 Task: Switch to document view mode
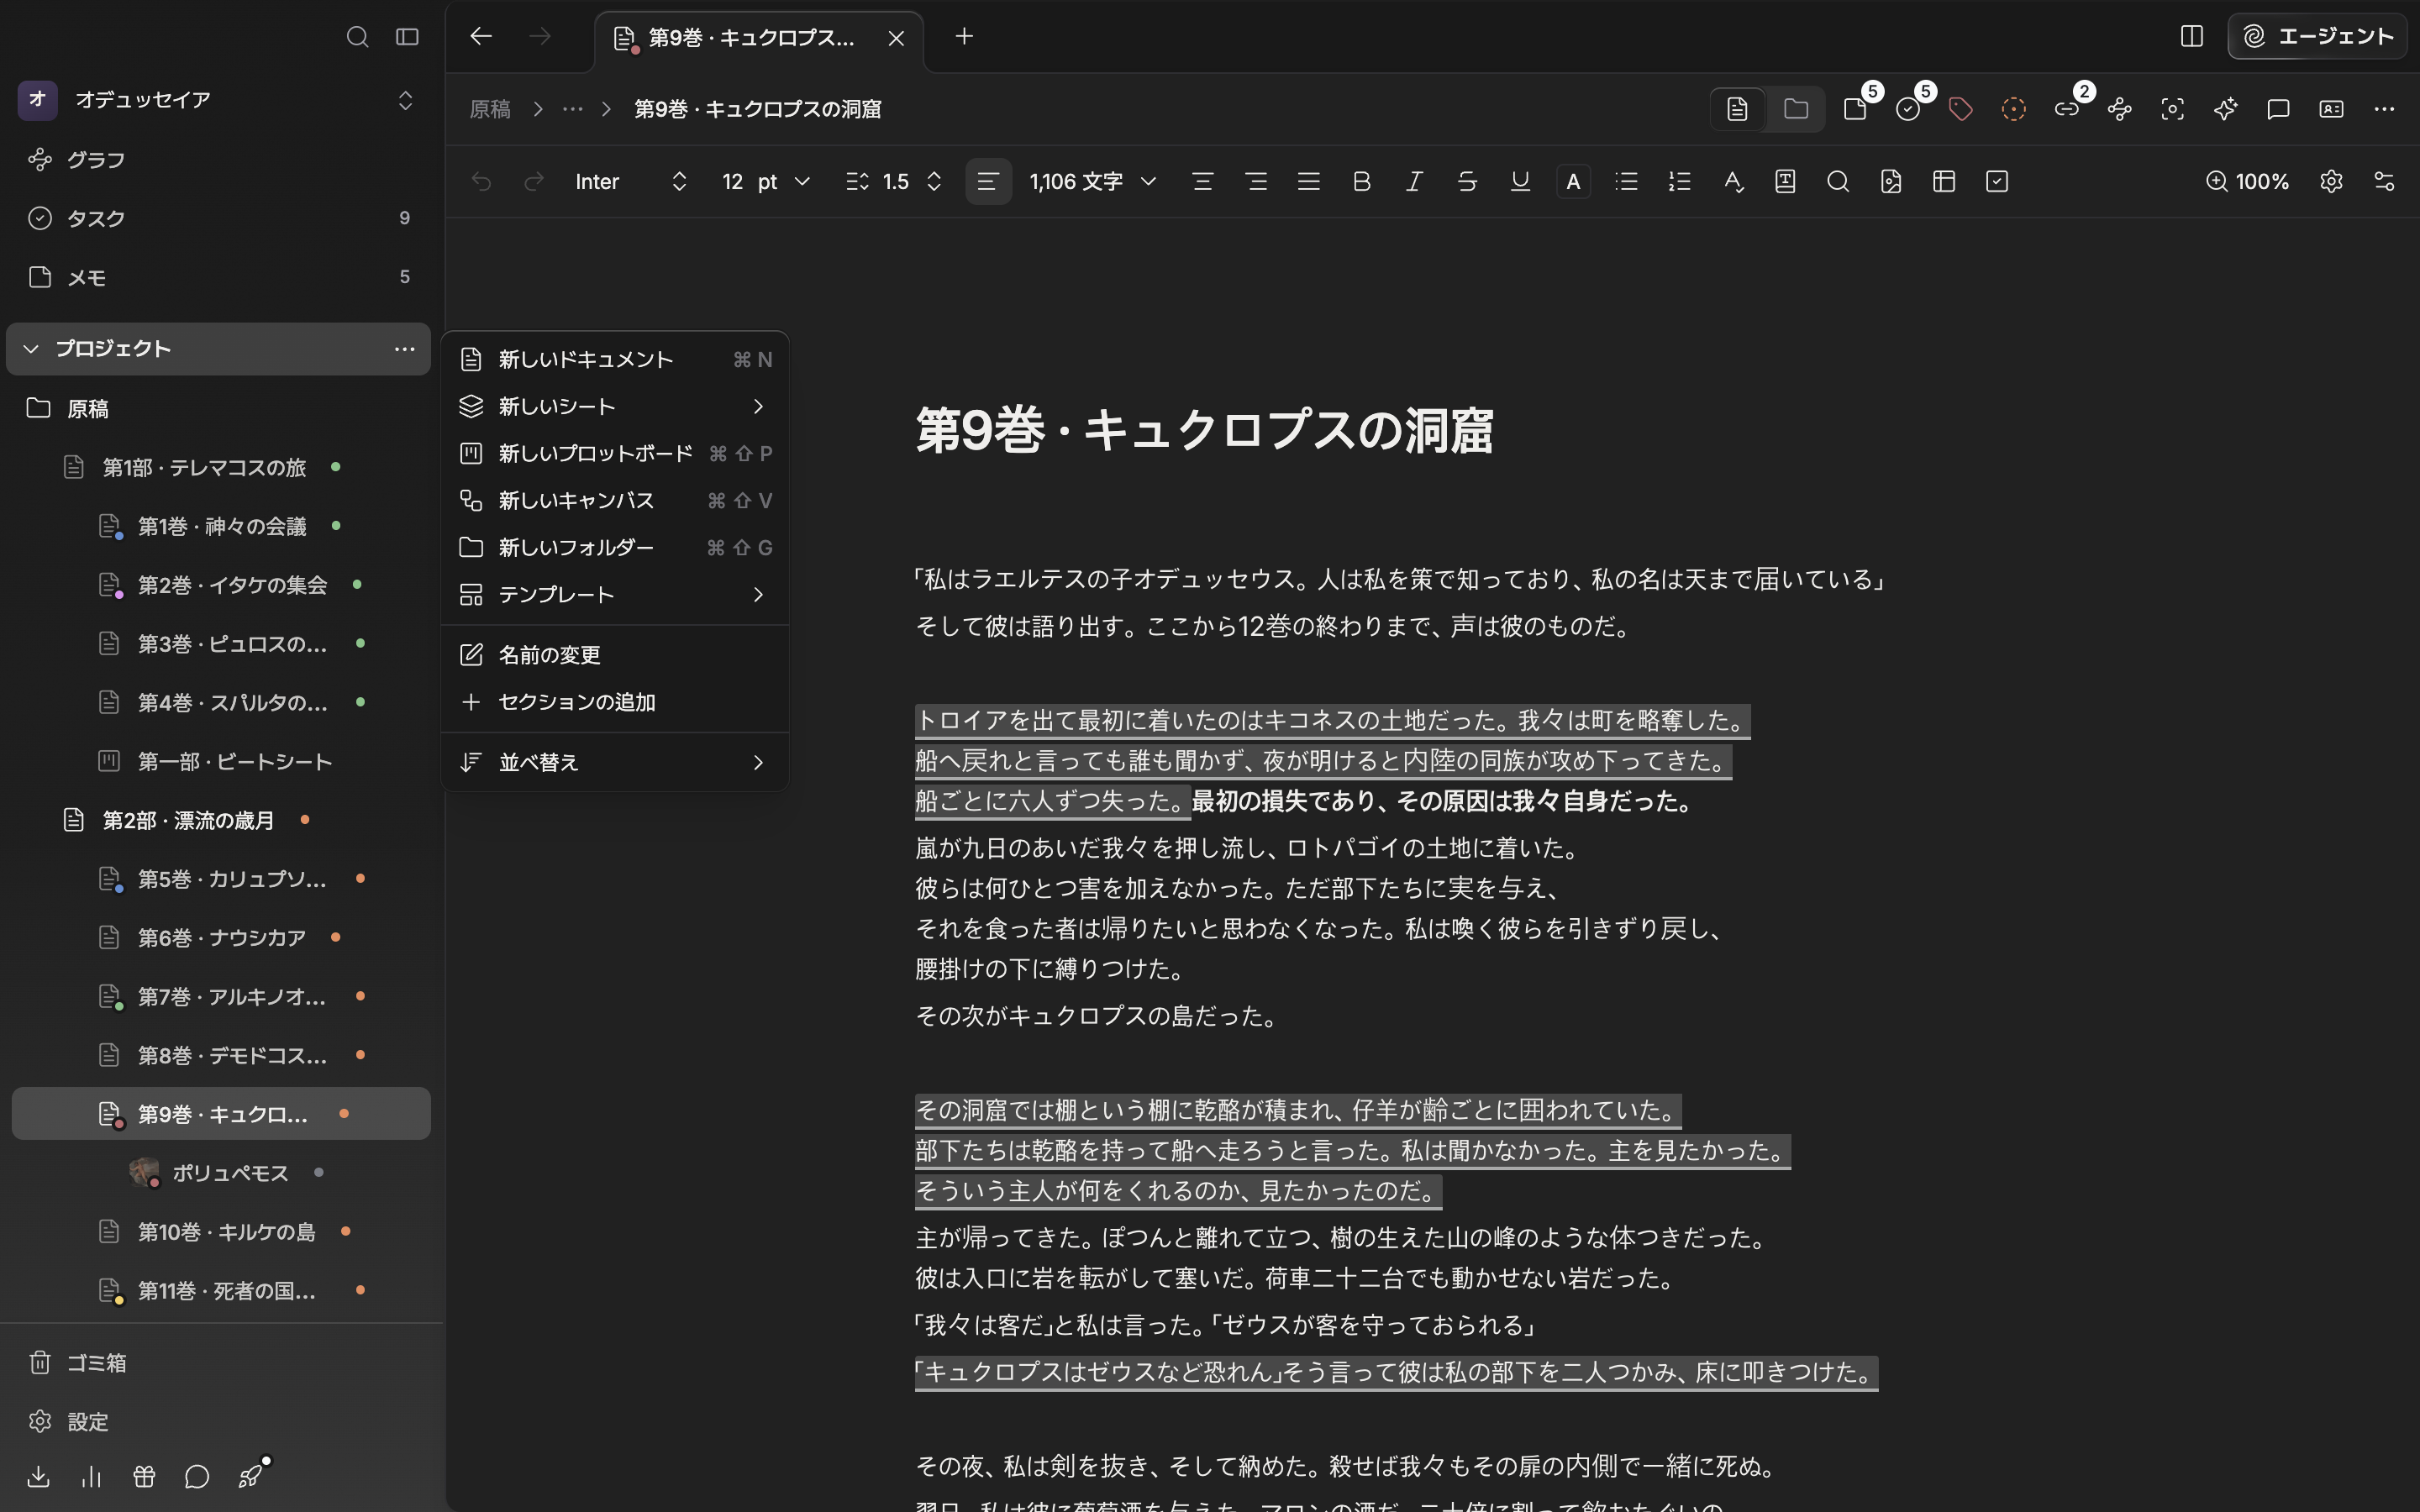pos(1737,109)
